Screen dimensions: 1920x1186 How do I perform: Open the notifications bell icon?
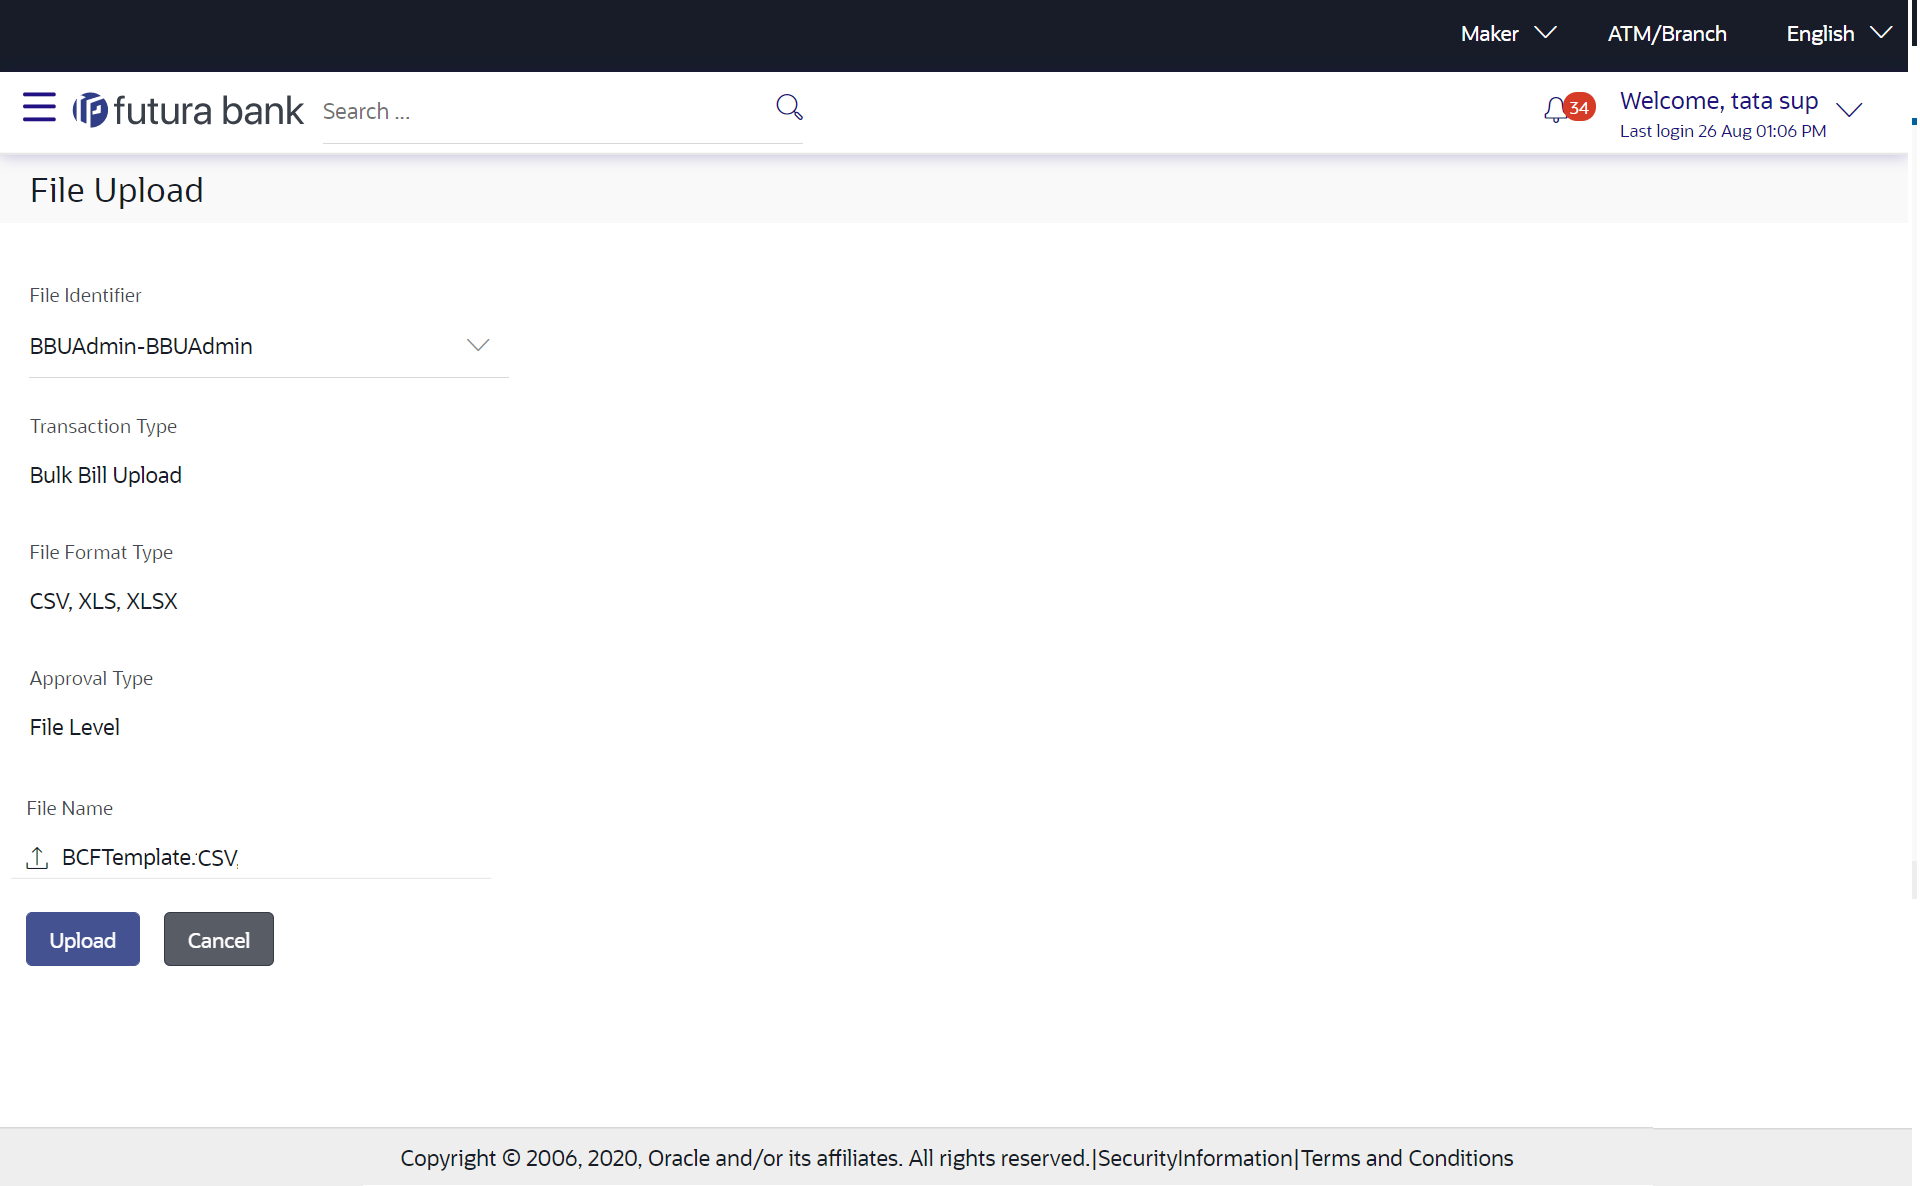(1554, 110)
